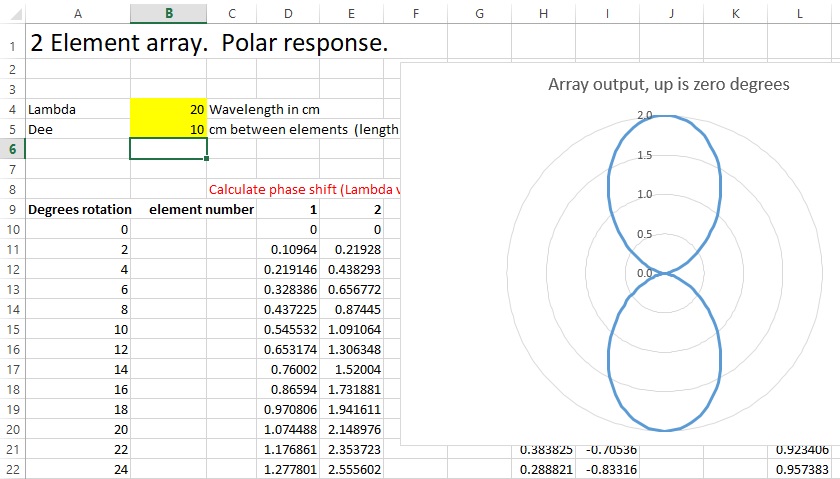840x479 pixels.
Task: Select column L header
Action: pyautogui.click(x=799, y=14)
